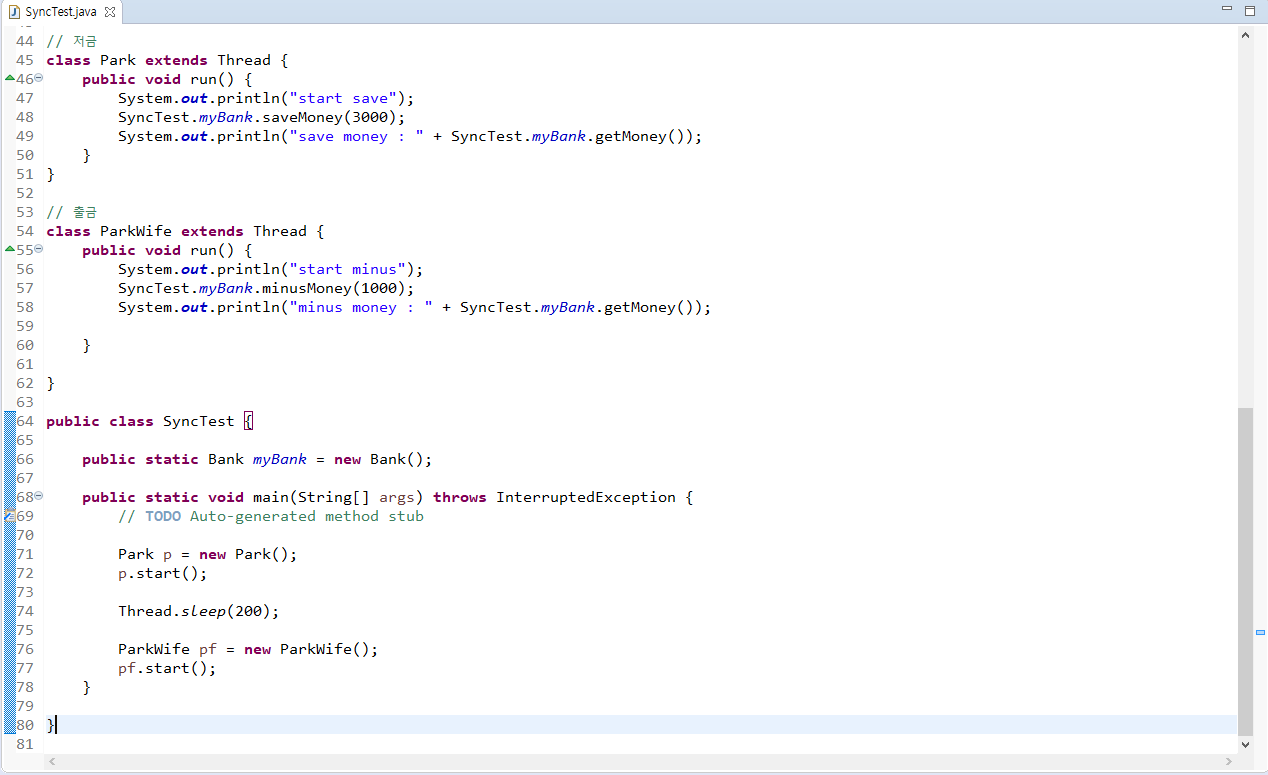Click the override marker on line 55
The image size is (1268, 775).
pos(9,249)
